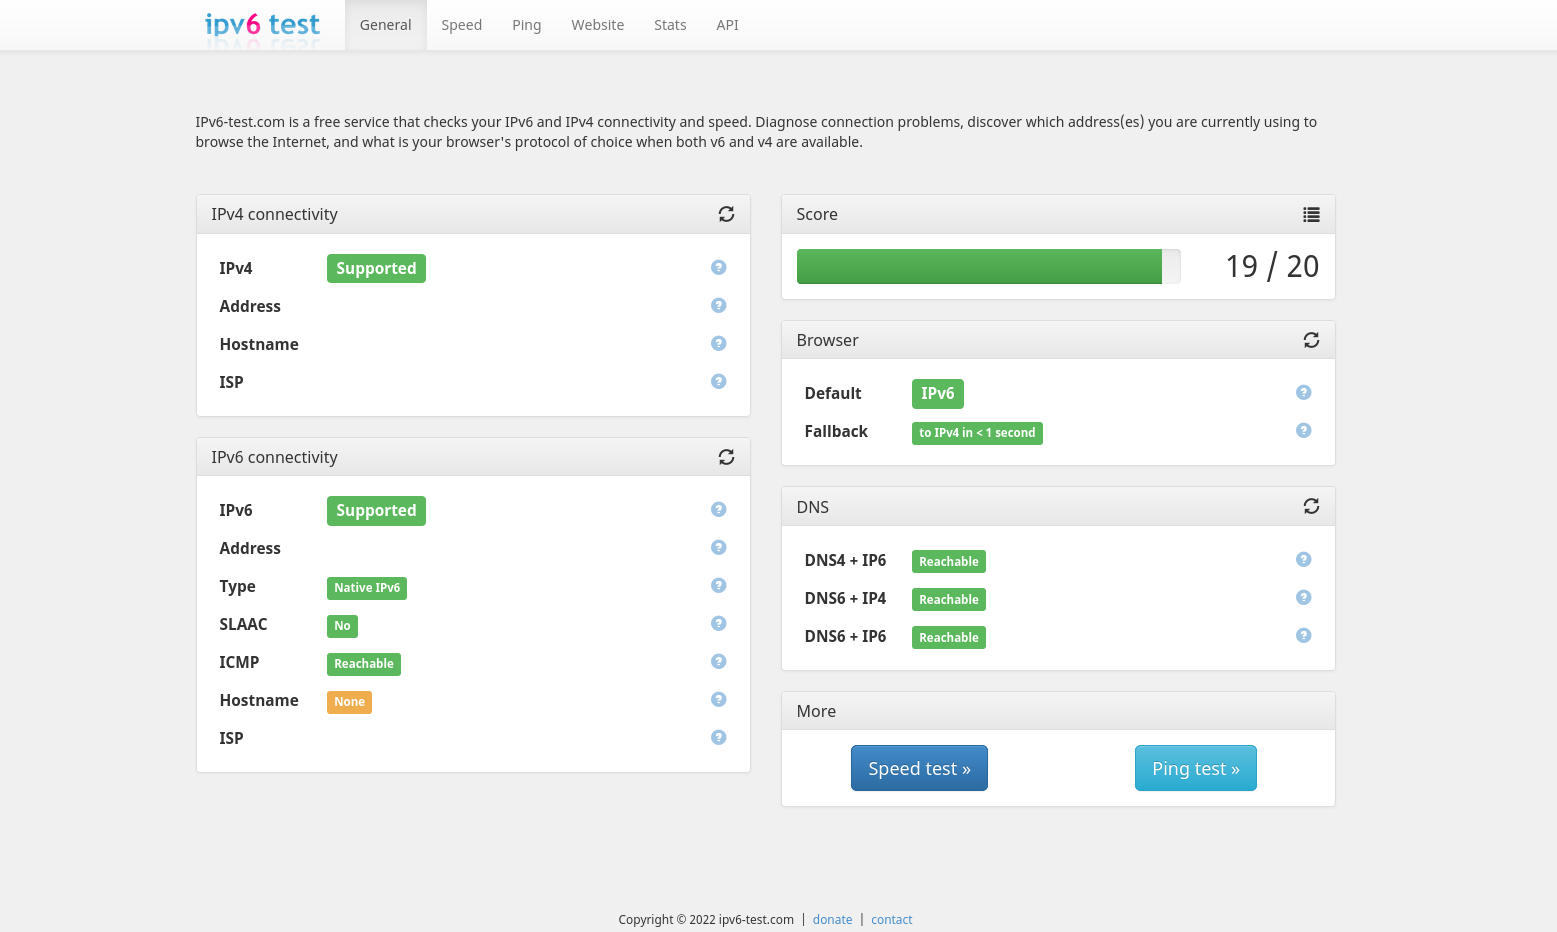Show help for SLAAC row
1557x932 pixels.
(718, 624)
